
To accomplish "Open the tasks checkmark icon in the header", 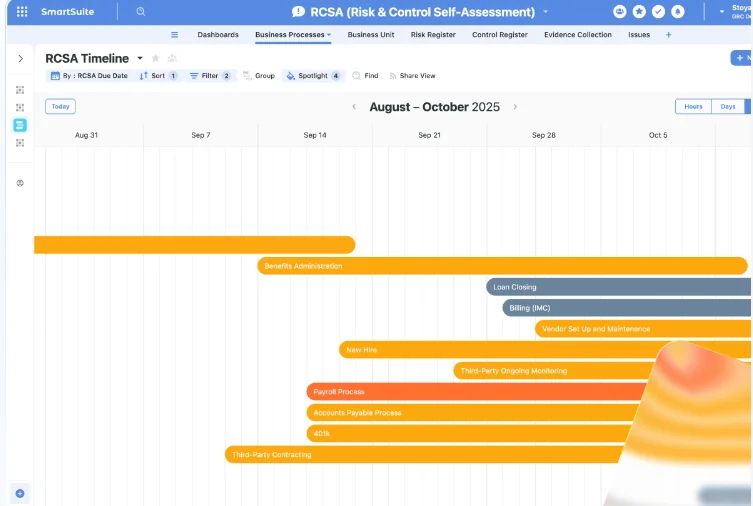I will (658, 12).
